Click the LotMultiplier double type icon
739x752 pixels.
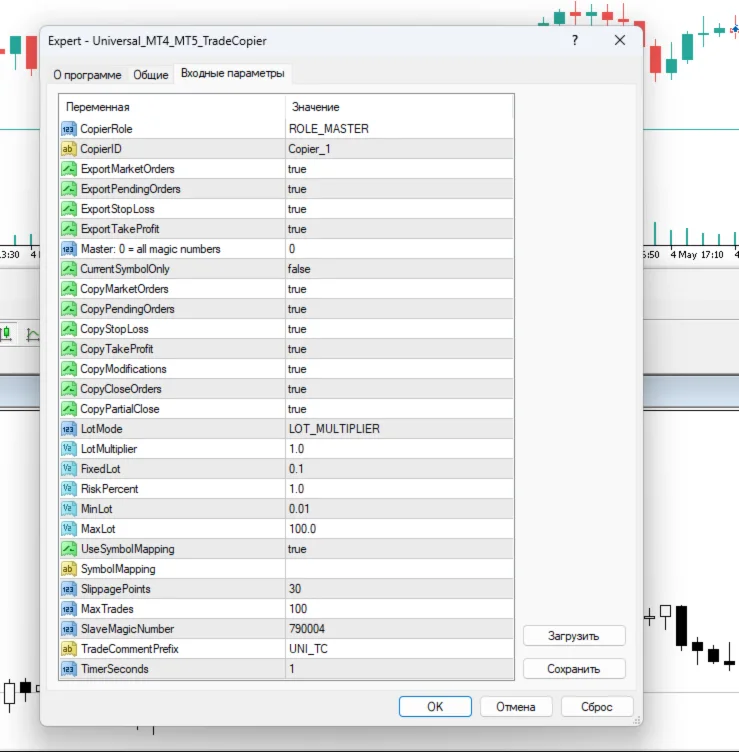tap(69, 449)
